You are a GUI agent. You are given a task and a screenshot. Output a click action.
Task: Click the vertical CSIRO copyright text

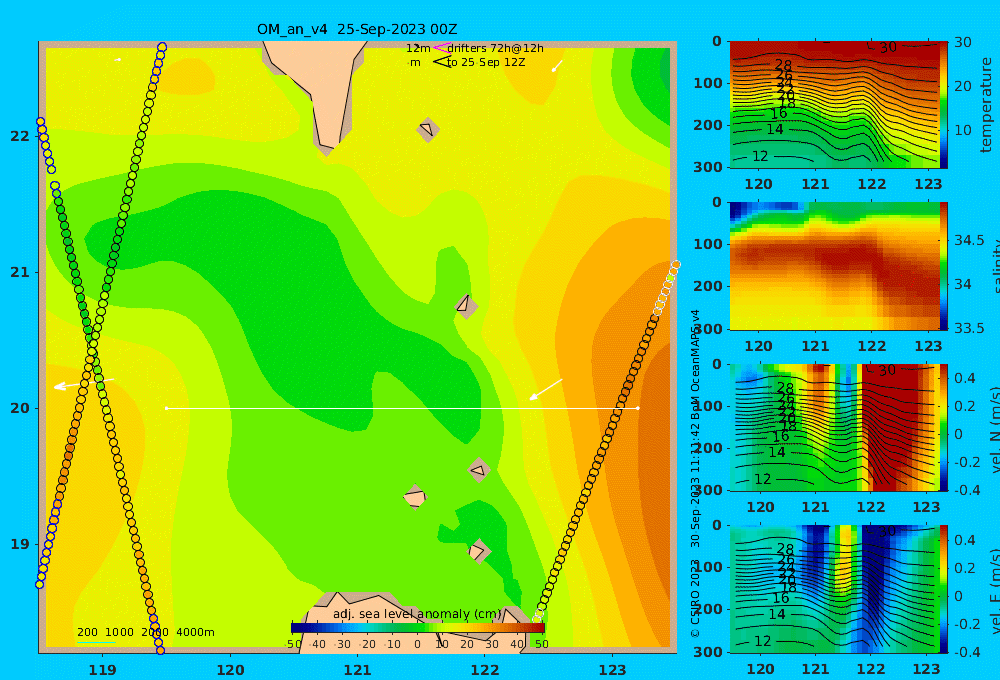695,473
